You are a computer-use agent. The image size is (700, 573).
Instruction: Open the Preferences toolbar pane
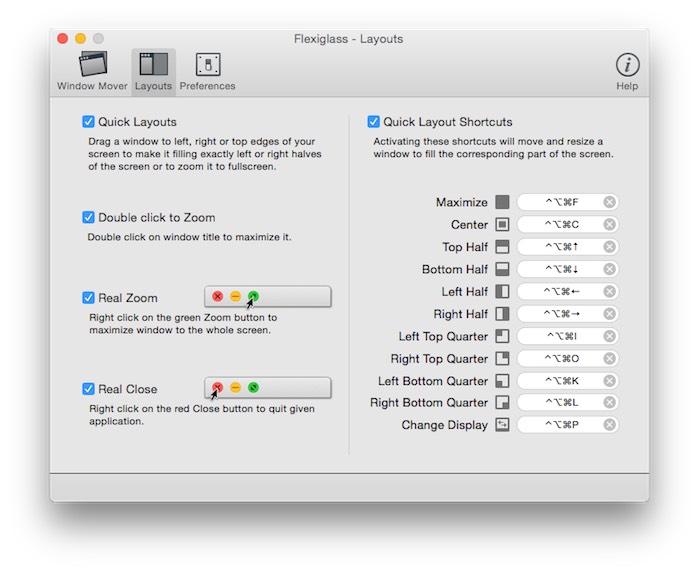tap(208, 71)
